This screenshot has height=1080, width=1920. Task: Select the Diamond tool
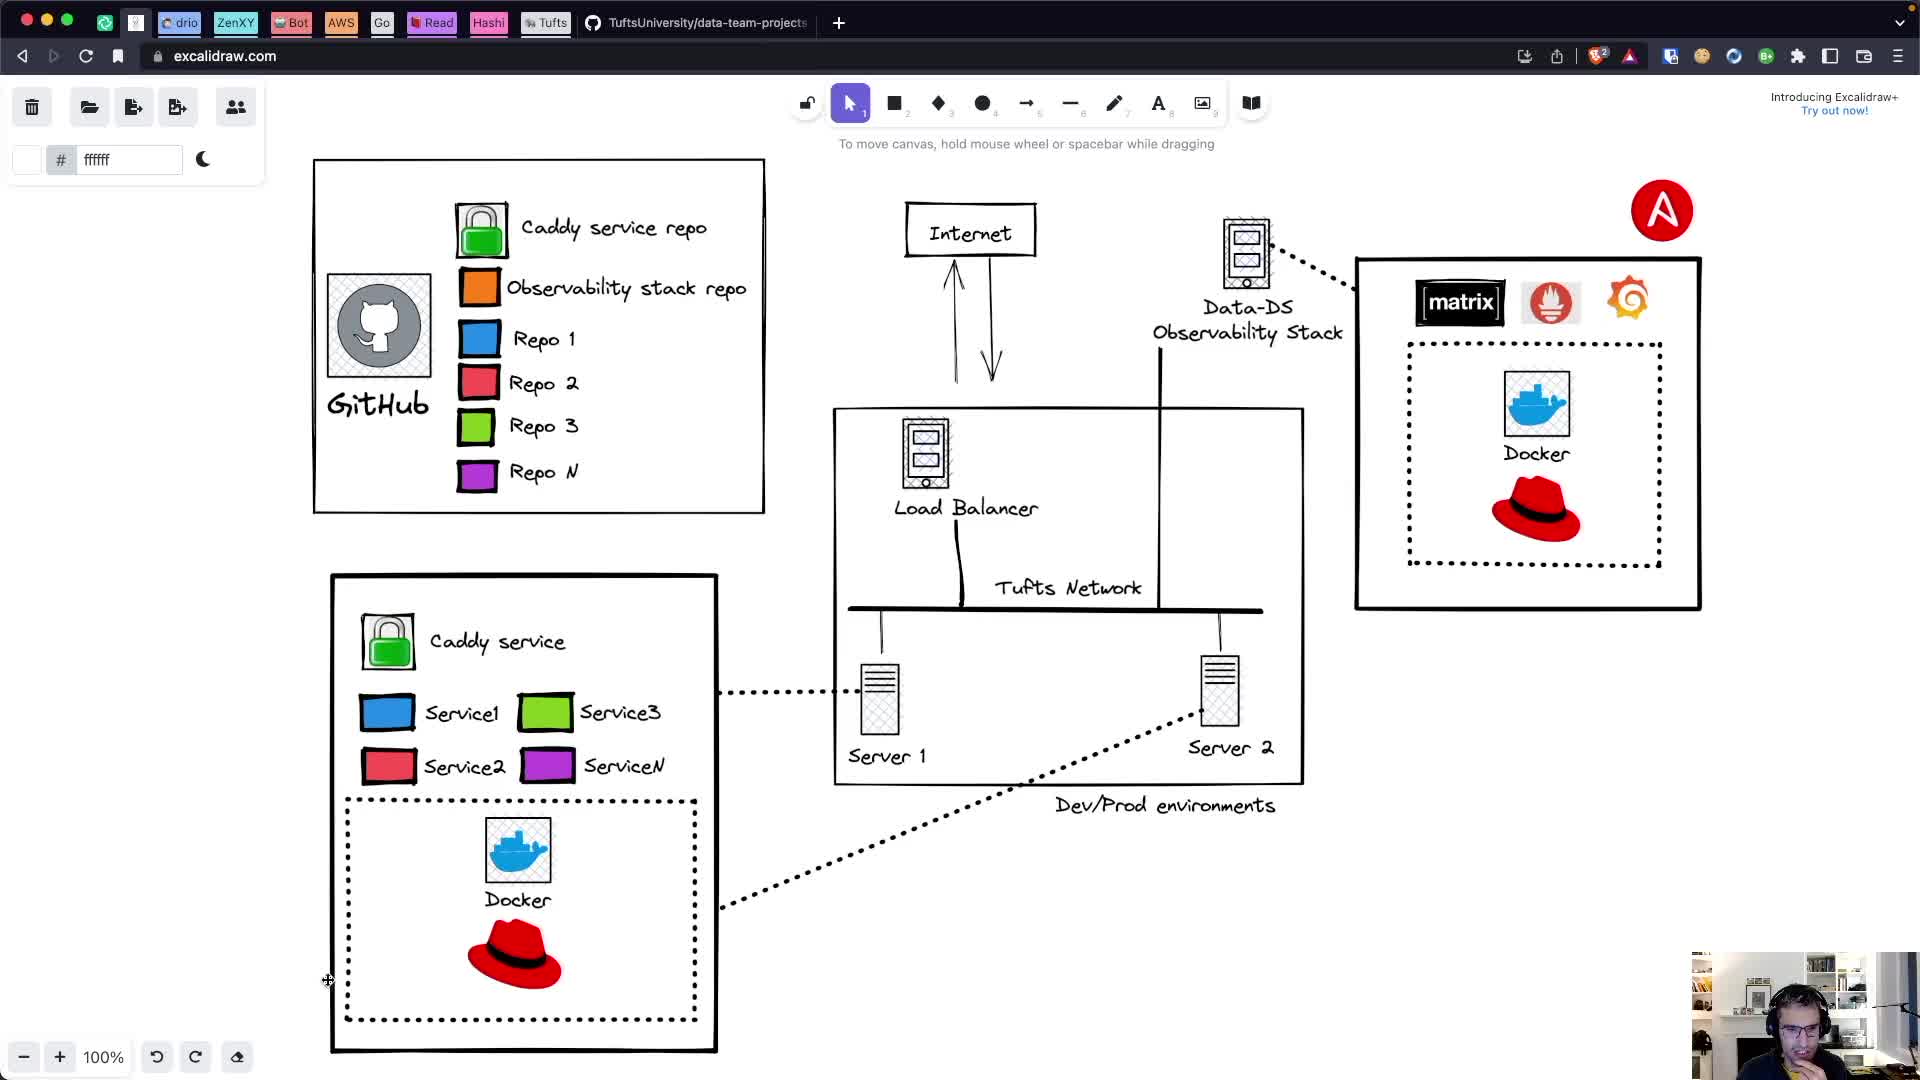point(938,103)
